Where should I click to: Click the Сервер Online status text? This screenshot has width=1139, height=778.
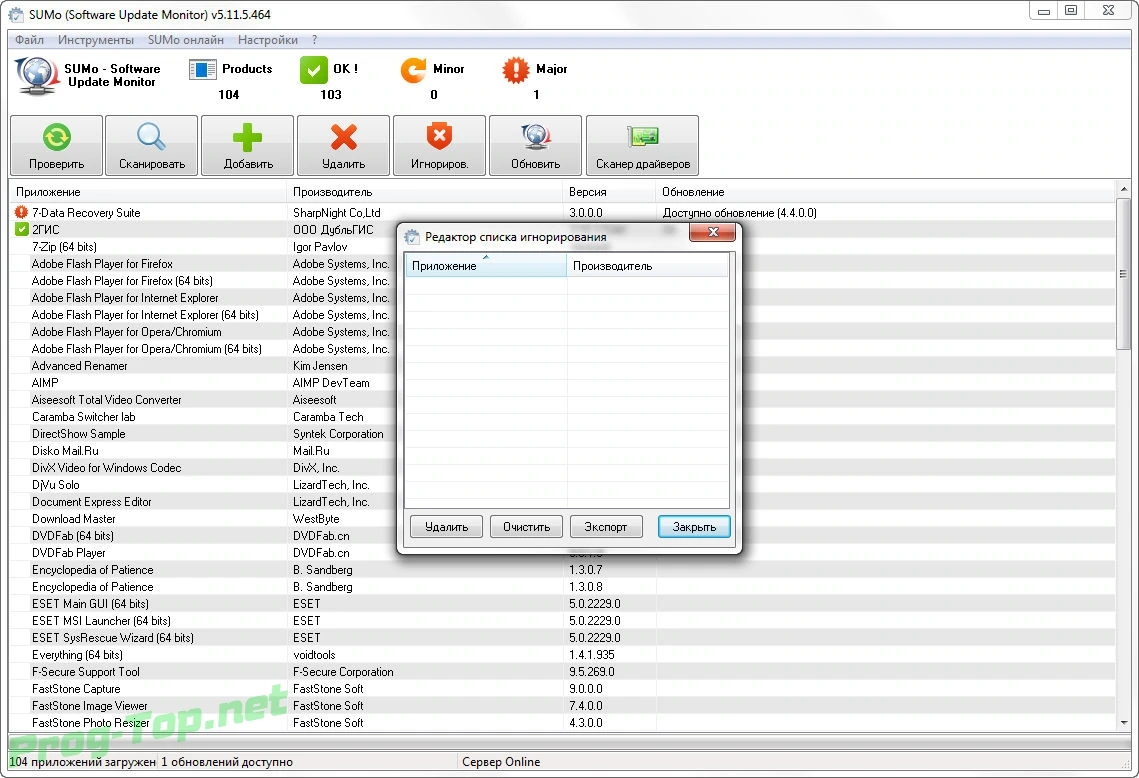point(501,761)
